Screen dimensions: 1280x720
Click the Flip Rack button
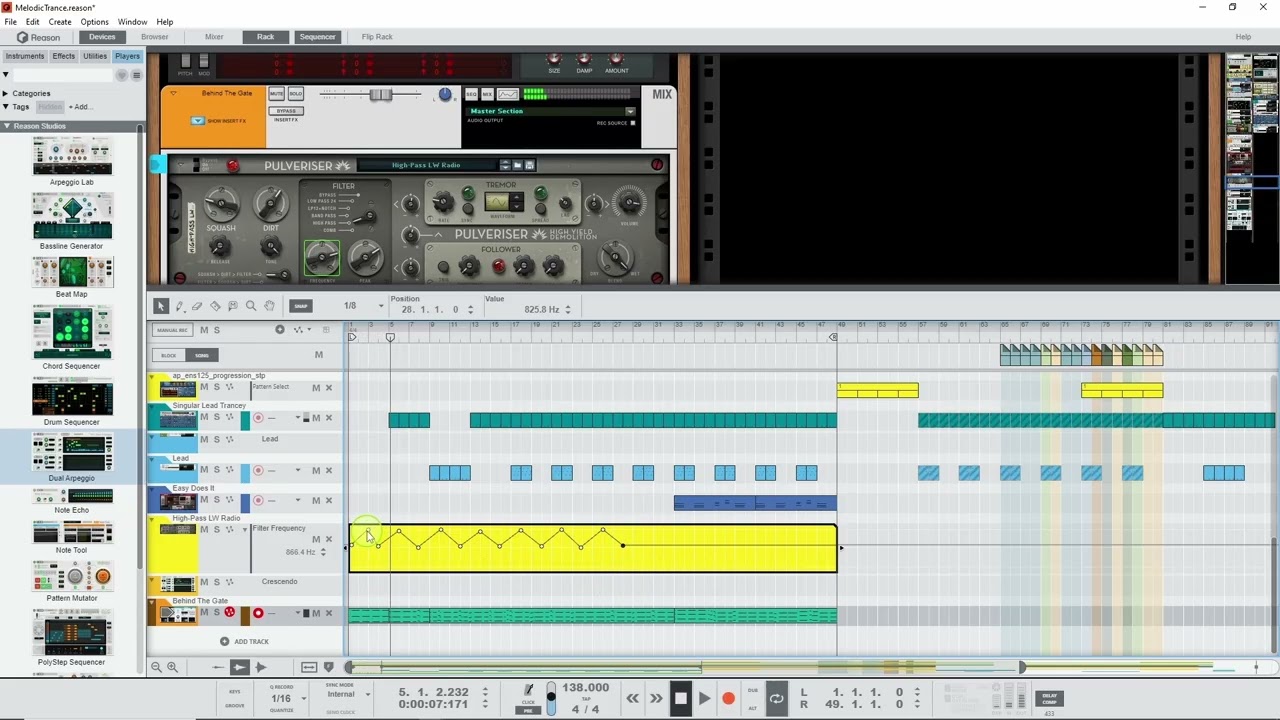(377, 37)
